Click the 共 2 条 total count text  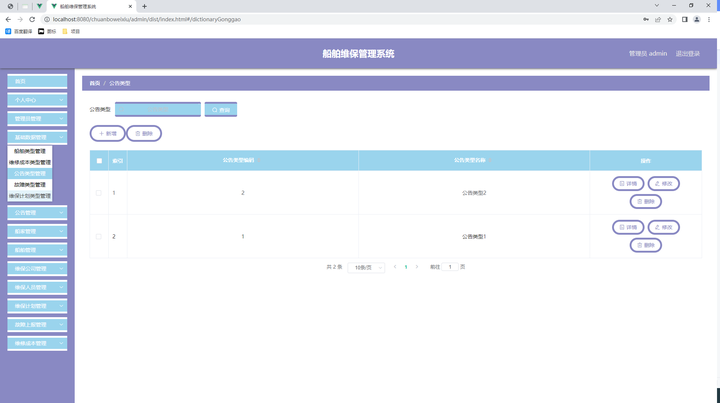tap(334, 267)
